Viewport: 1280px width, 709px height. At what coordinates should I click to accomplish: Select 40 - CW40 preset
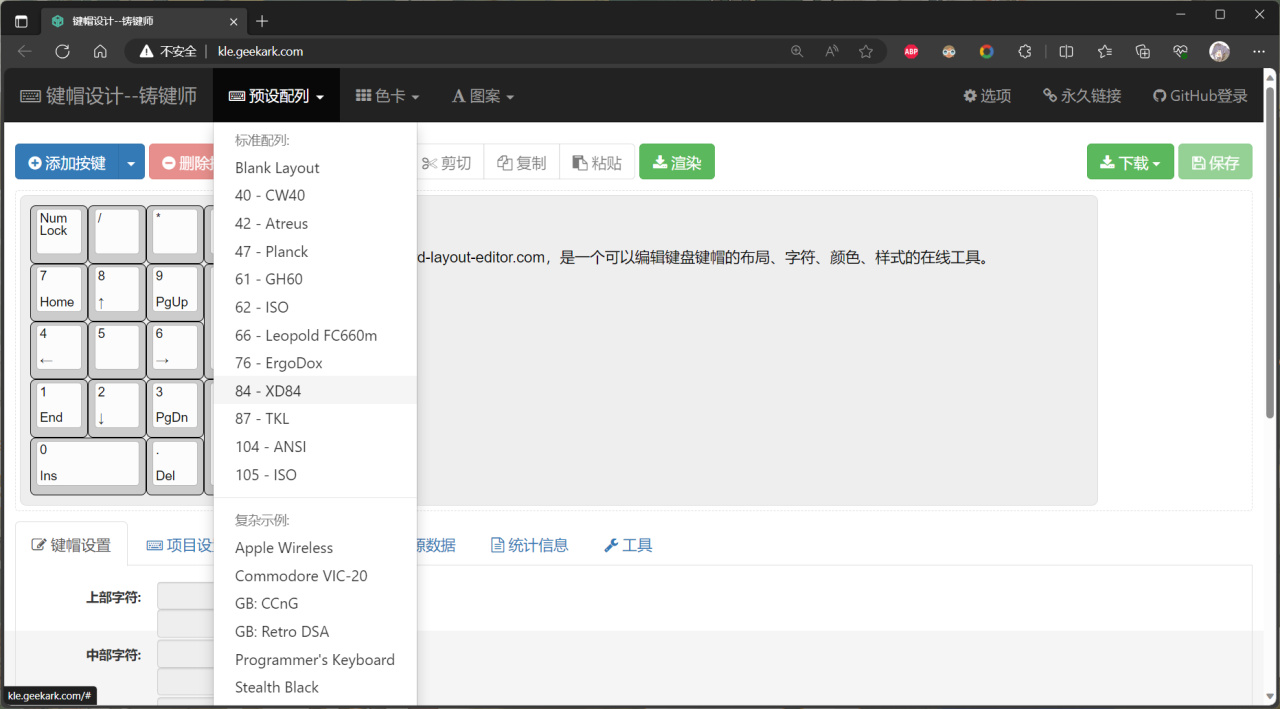(315, 196)
